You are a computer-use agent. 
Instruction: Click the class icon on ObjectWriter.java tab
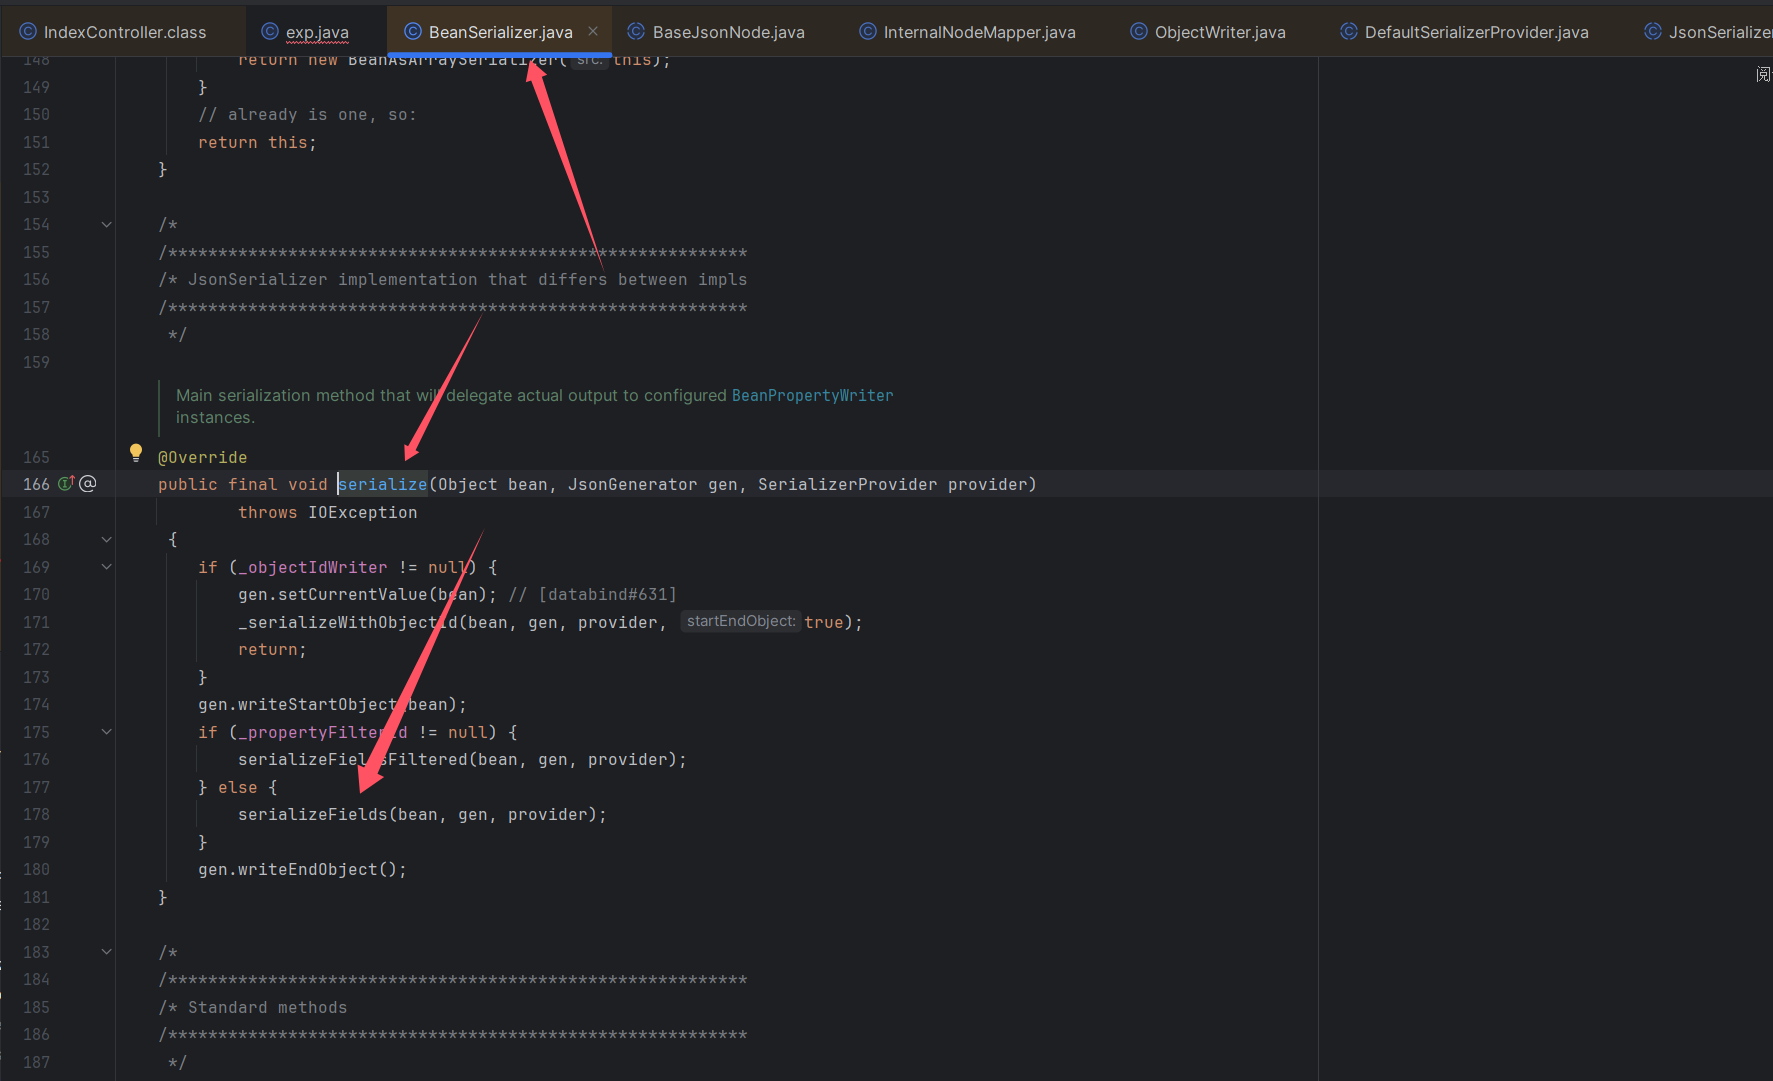1139,31
